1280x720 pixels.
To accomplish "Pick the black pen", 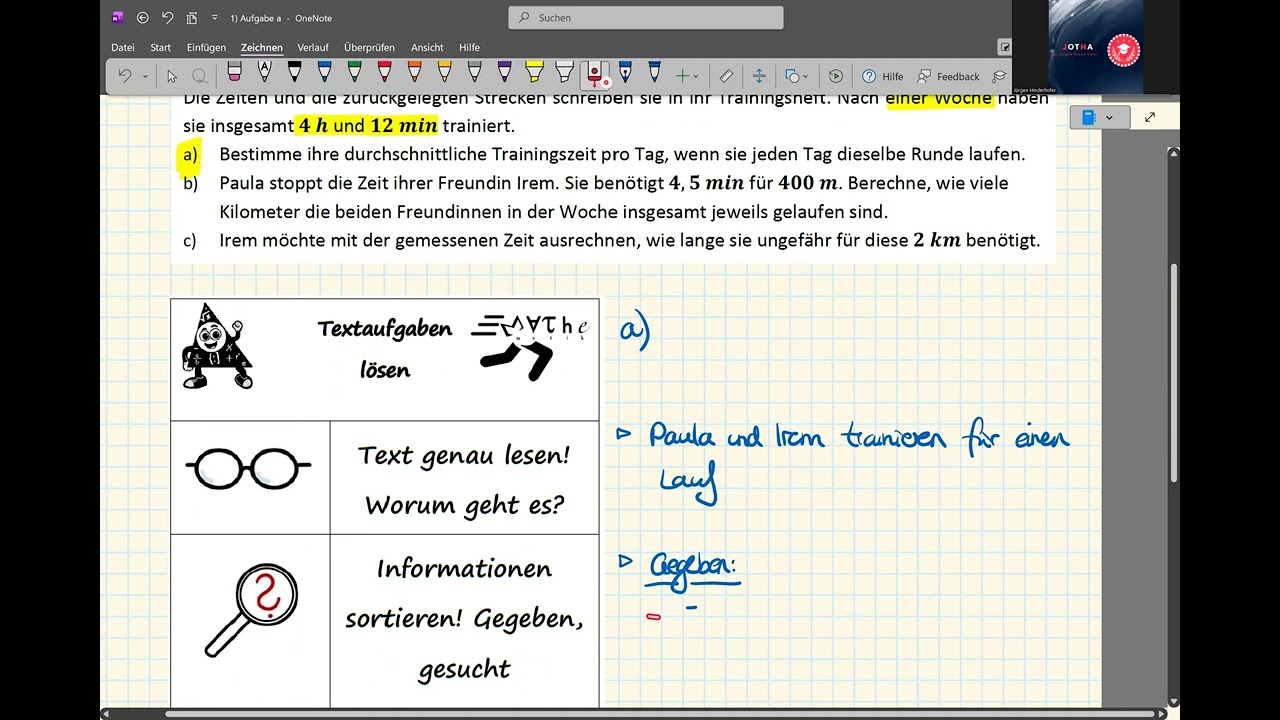I will click(x=294, y=72).
